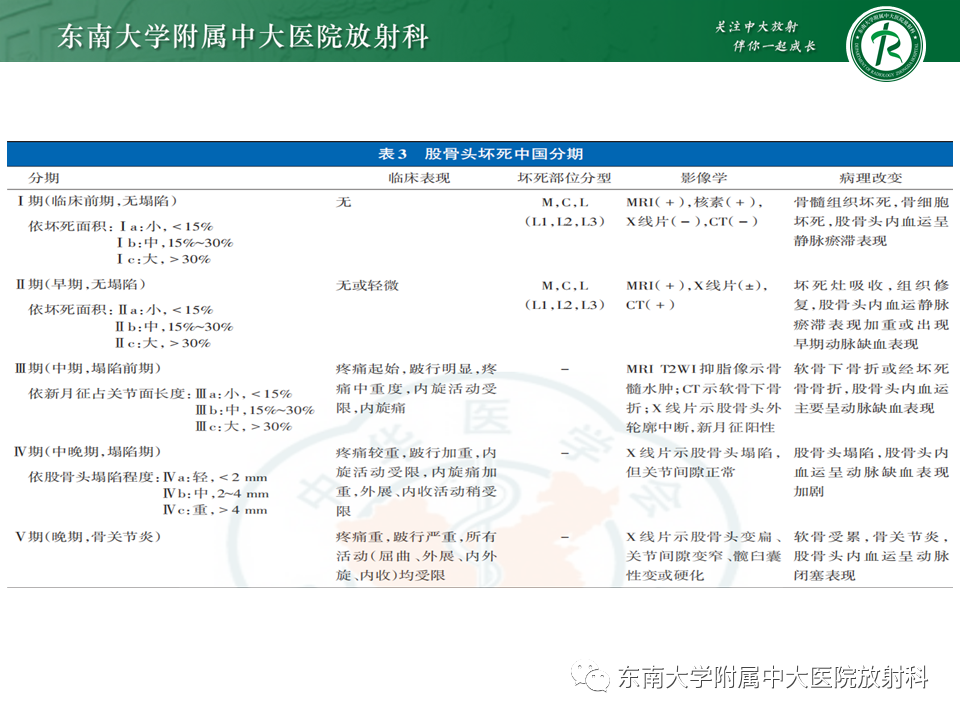Click column header 影像学
This screenshot has width=960, height=720.
click(x=704, y=178)
